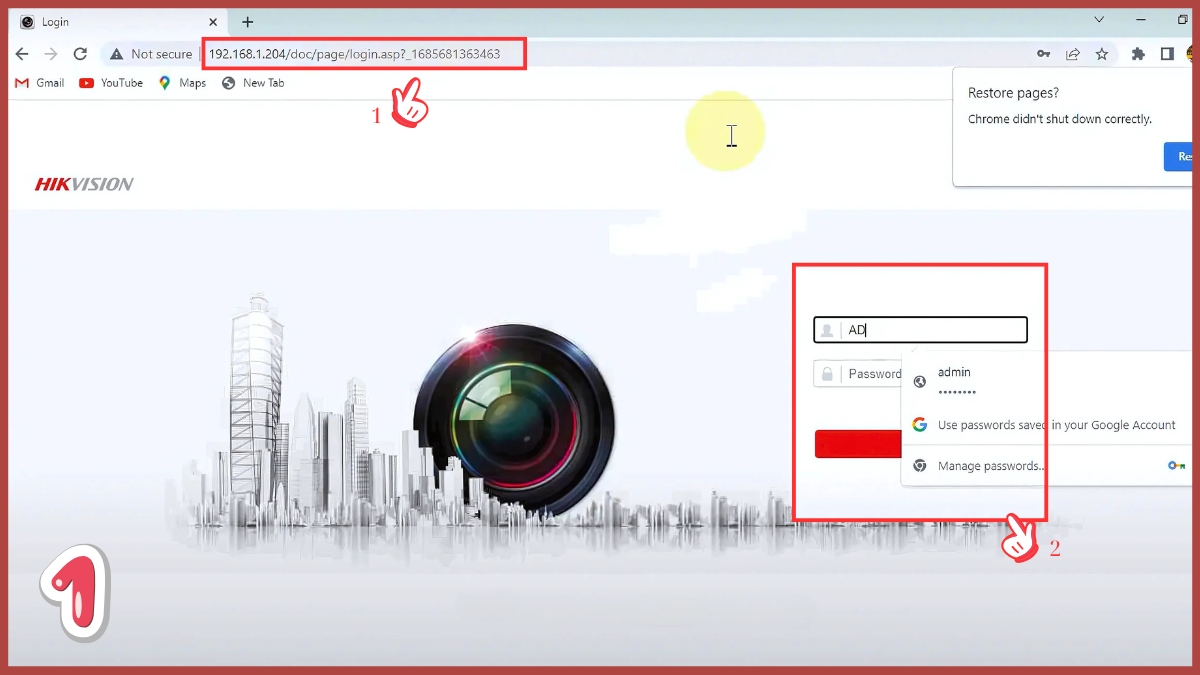Open the Not secure site info
The height and width of the screenshot is (675, 1200).
click(151, 54)
